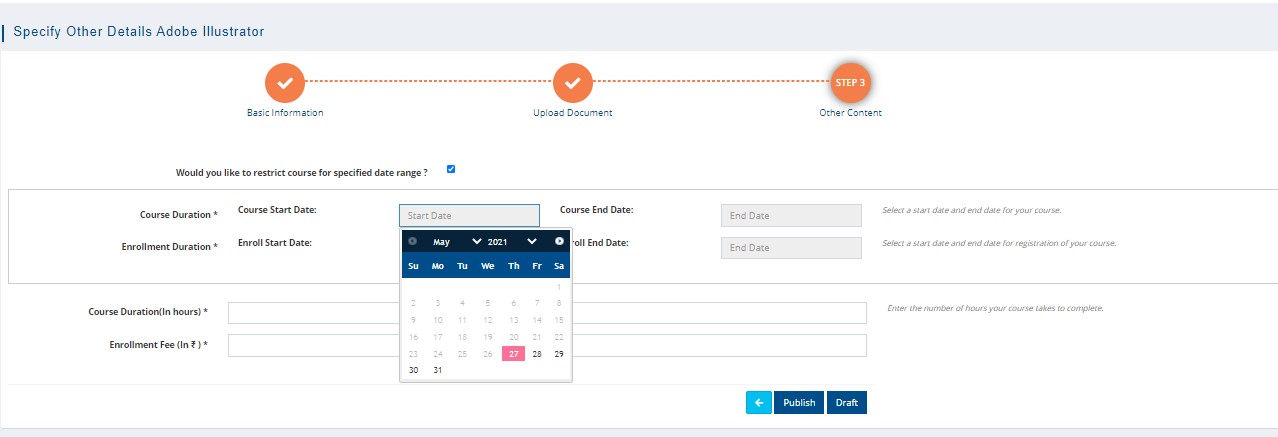
Task: Go to previous month in calendar
Action: pyautogui.click(x=412, y=241)
